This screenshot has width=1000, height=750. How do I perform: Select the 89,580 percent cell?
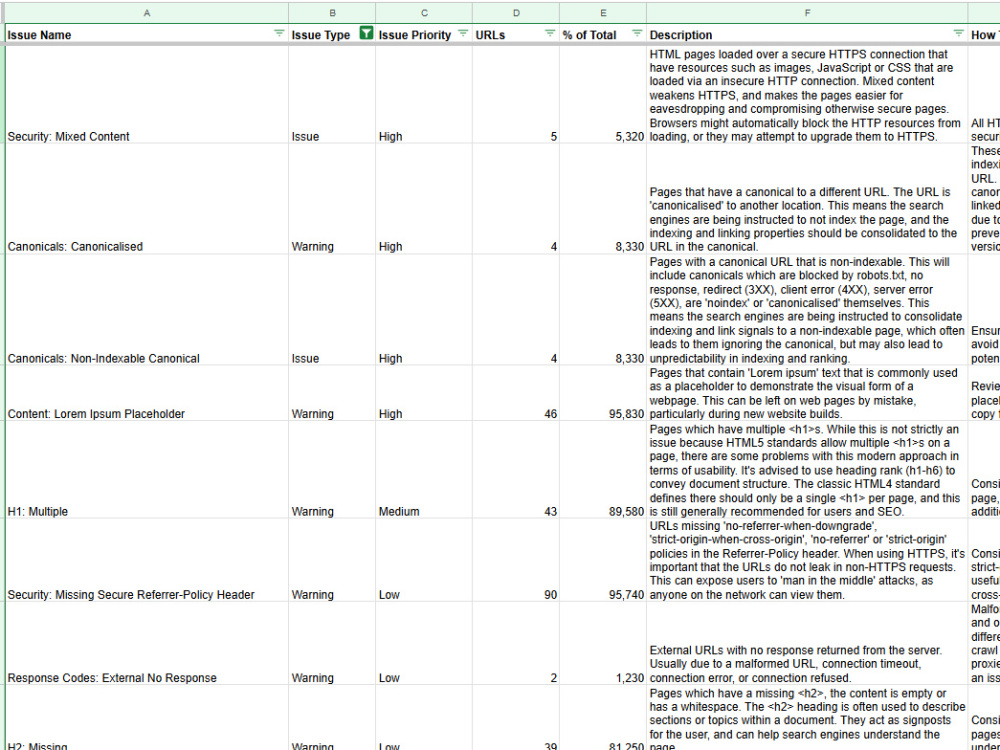coord(603,470)
